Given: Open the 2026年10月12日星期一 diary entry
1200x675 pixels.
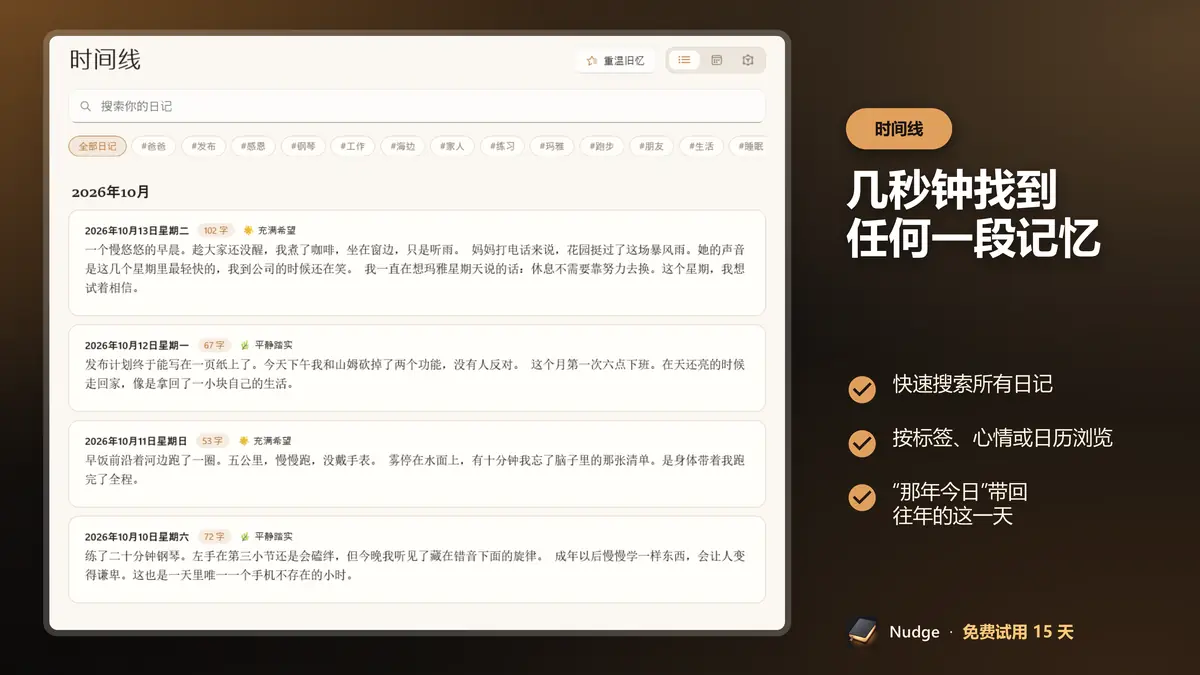Looking at the screenshot, I should coord(417,368).
